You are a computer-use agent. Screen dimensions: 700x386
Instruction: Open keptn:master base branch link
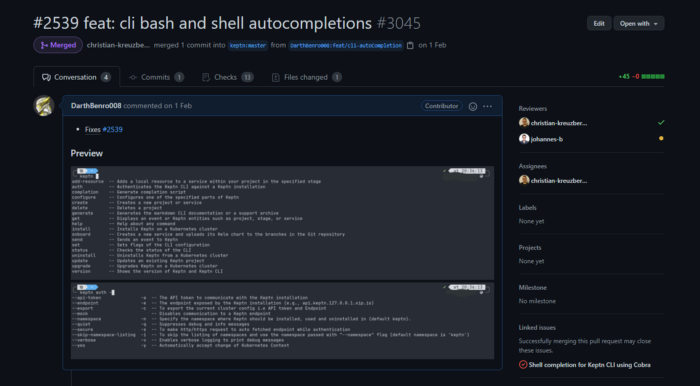[248, 46]
